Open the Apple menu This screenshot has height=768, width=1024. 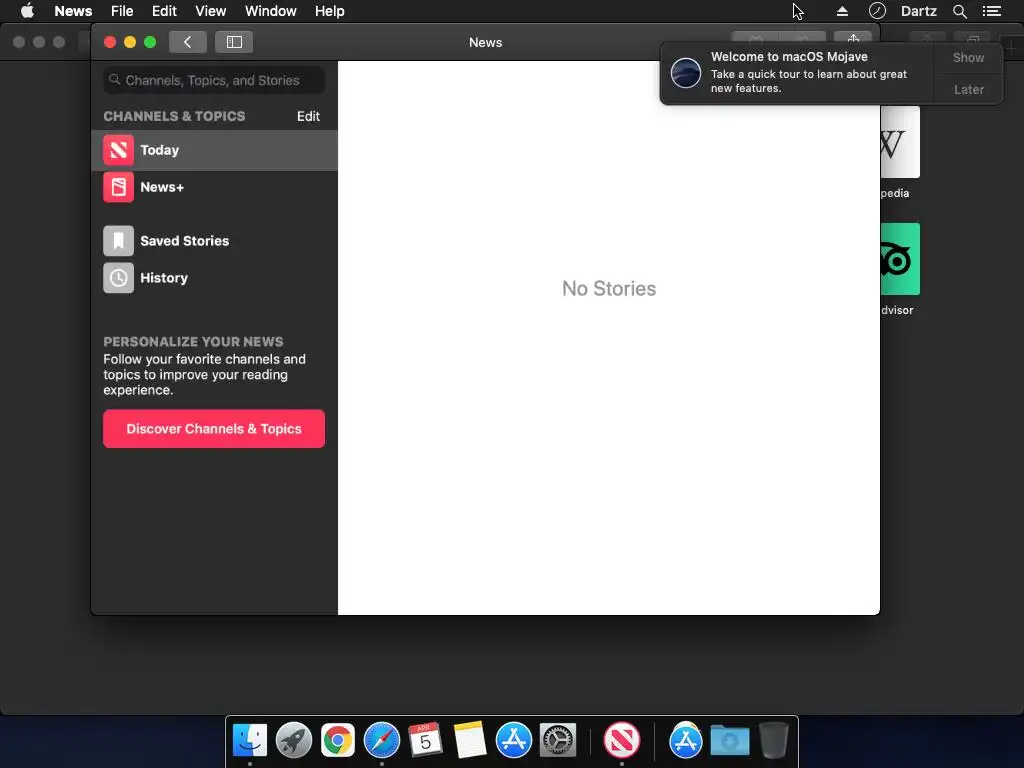(x=27, y=11)
